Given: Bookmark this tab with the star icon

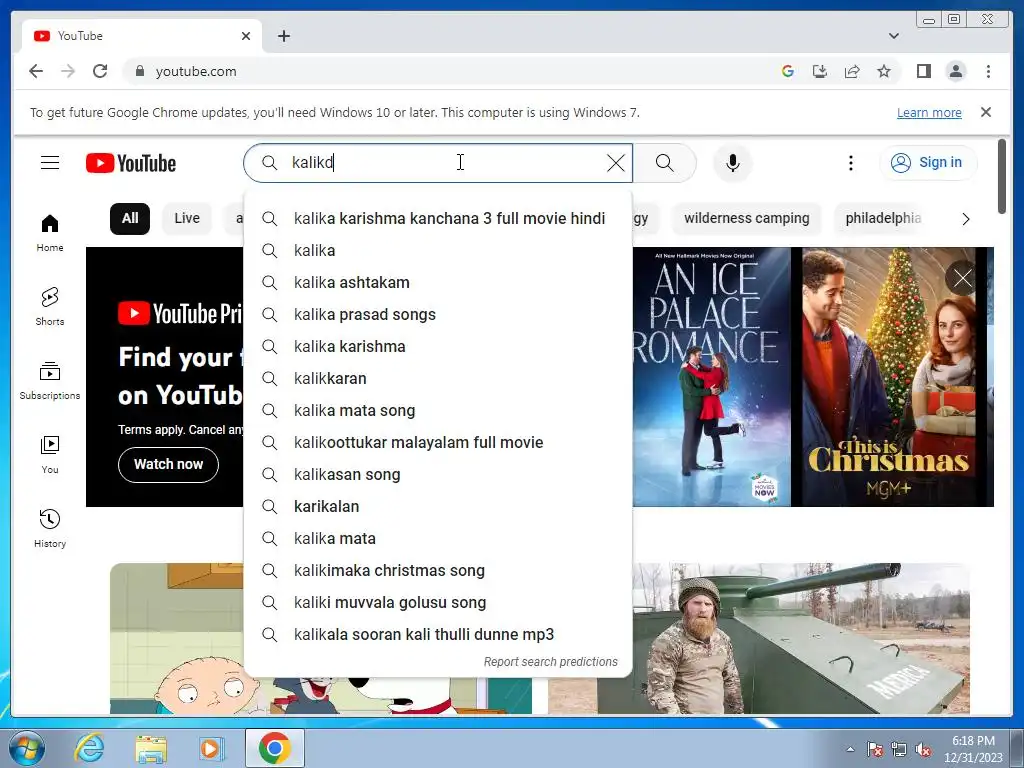Looking at the screenshot, I should point(884,71).
